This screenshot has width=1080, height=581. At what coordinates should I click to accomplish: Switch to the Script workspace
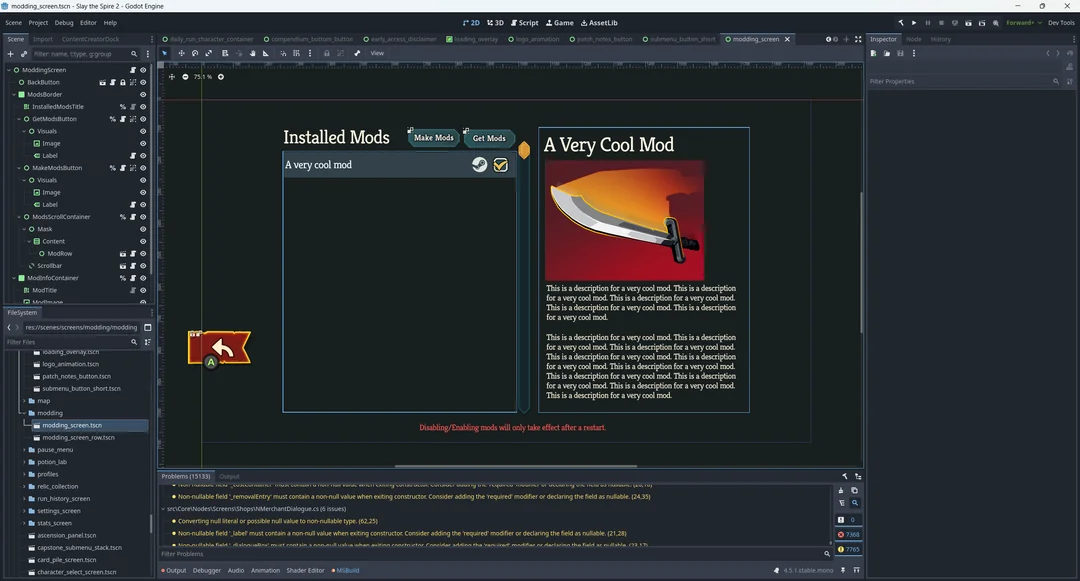tap(524, 22)
